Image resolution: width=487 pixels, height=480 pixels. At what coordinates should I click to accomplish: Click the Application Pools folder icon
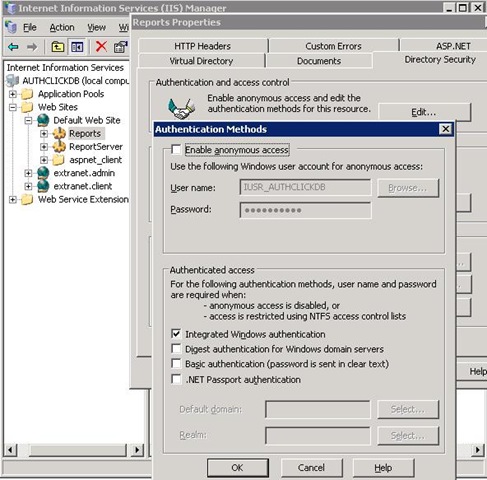click(27, 94)
